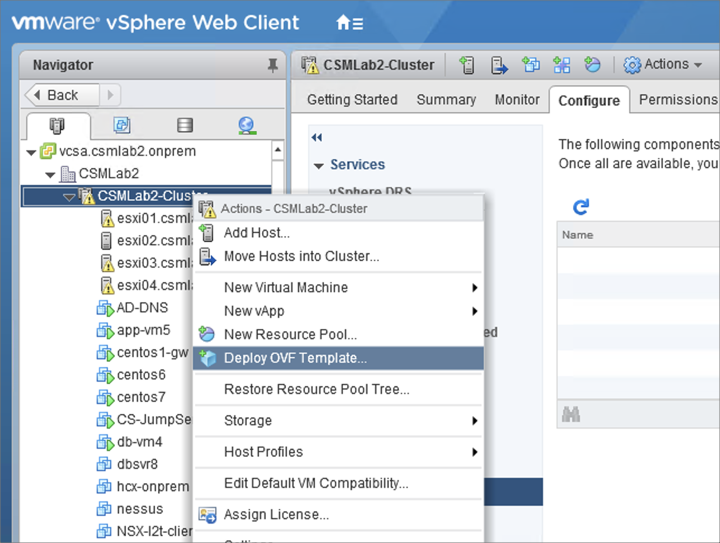This screenshot has width=720, height=543.
Task: Click the CSMLab2 datacenter entry
Action: (x=100, y=174)
